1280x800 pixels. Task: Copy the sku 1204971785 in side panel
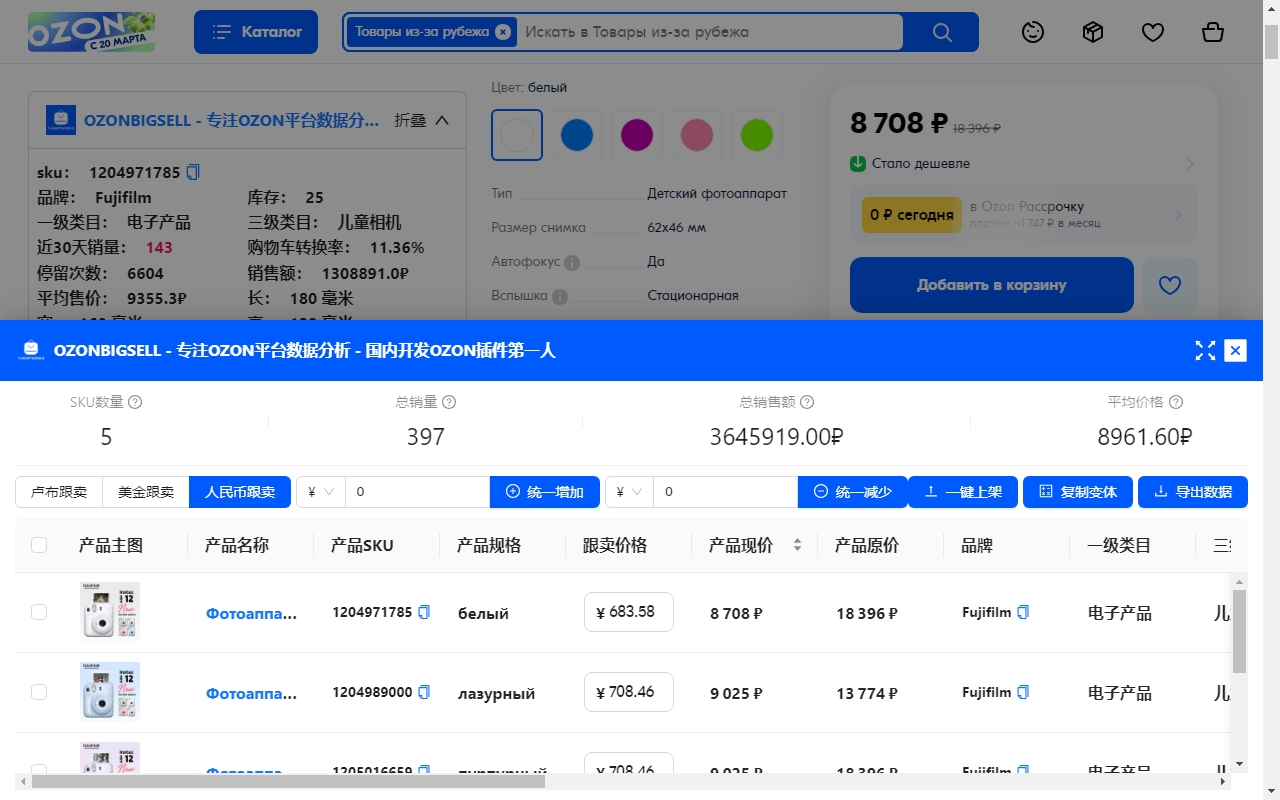tap(193, 172)
